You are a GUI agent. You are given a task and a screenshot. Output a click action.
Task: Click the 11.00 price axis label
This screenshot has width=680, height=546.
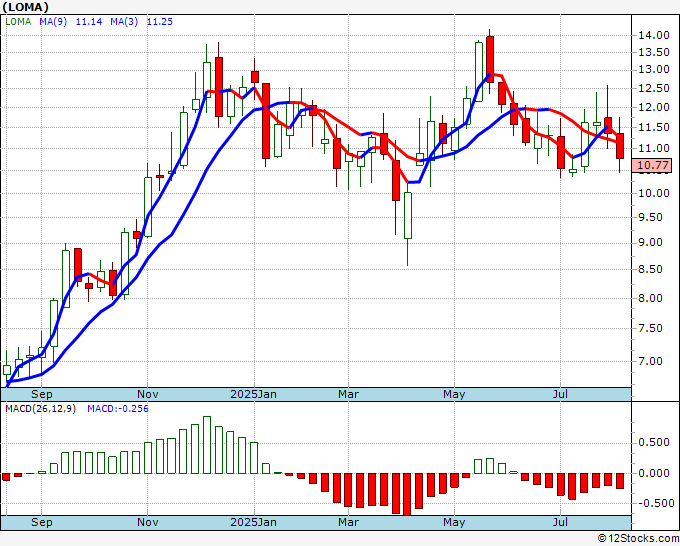pyautogui.click(x=654, y=148)
